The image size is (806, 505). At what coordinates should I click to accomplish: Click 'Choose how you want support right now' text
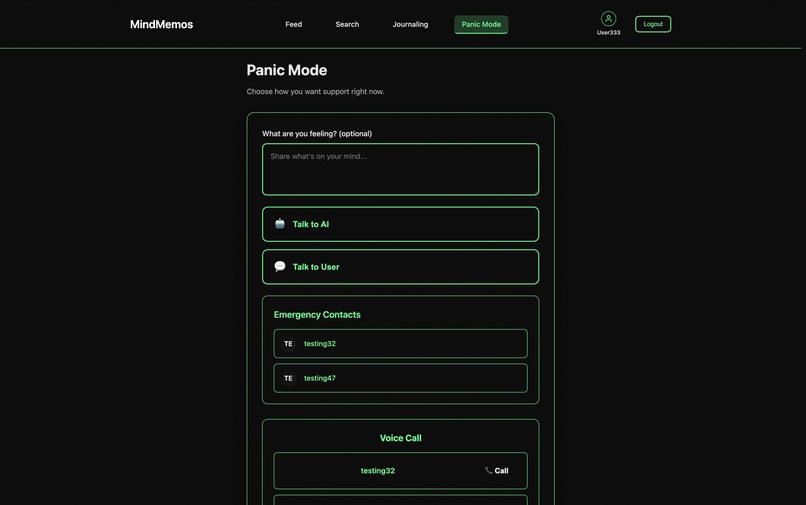pos(315,92)
